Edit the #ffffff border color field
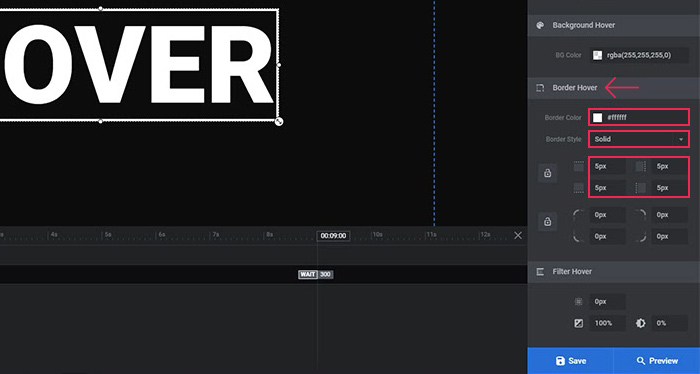The width and height of the screenshot is (700, 374). click(639, 117)
